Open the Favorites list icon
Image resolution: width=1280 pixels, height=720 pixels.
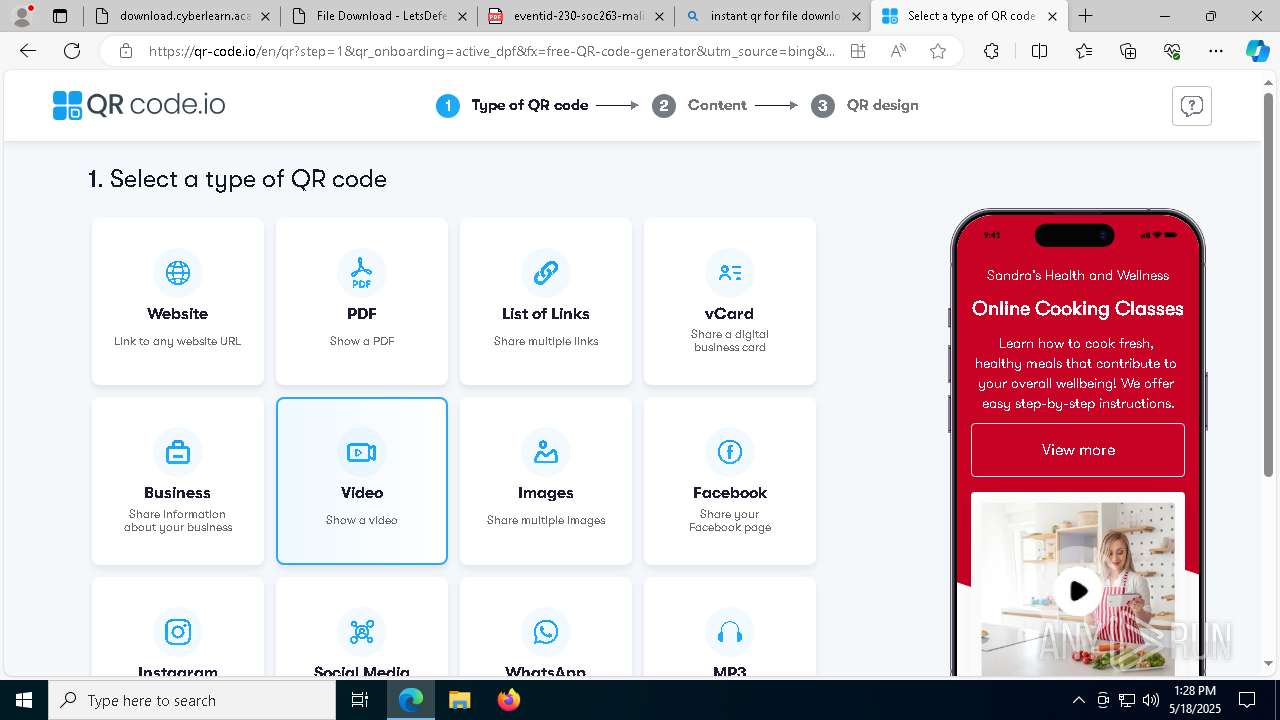click(1084, 51)
